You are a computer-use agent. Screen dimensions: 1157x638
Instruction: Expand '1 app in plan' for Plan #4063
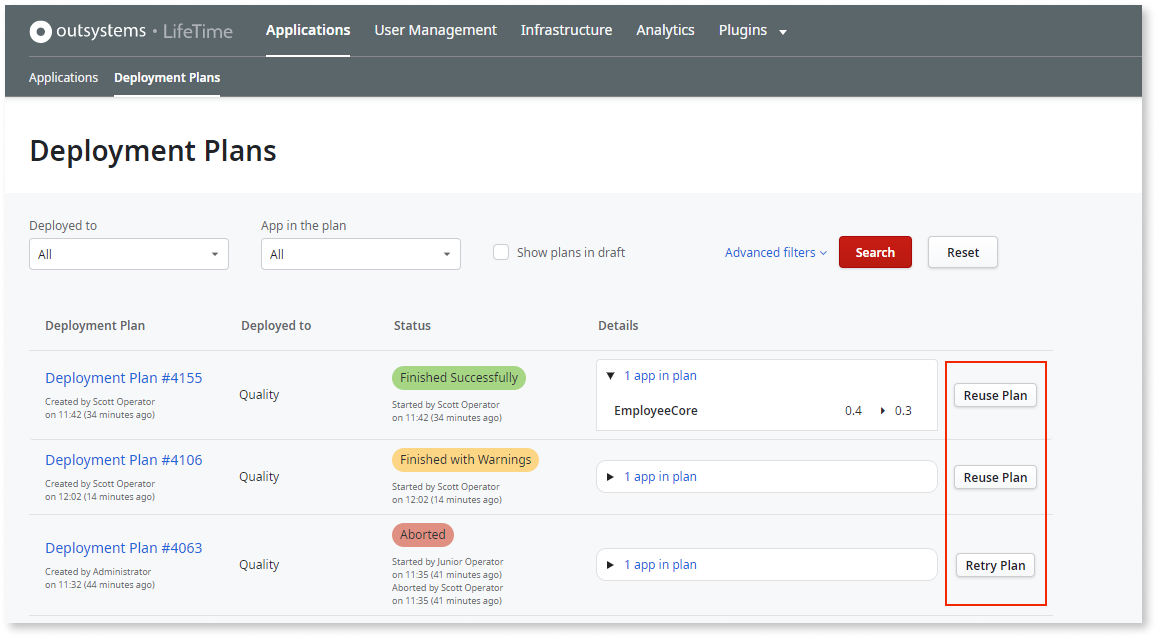tap(610, 564)
